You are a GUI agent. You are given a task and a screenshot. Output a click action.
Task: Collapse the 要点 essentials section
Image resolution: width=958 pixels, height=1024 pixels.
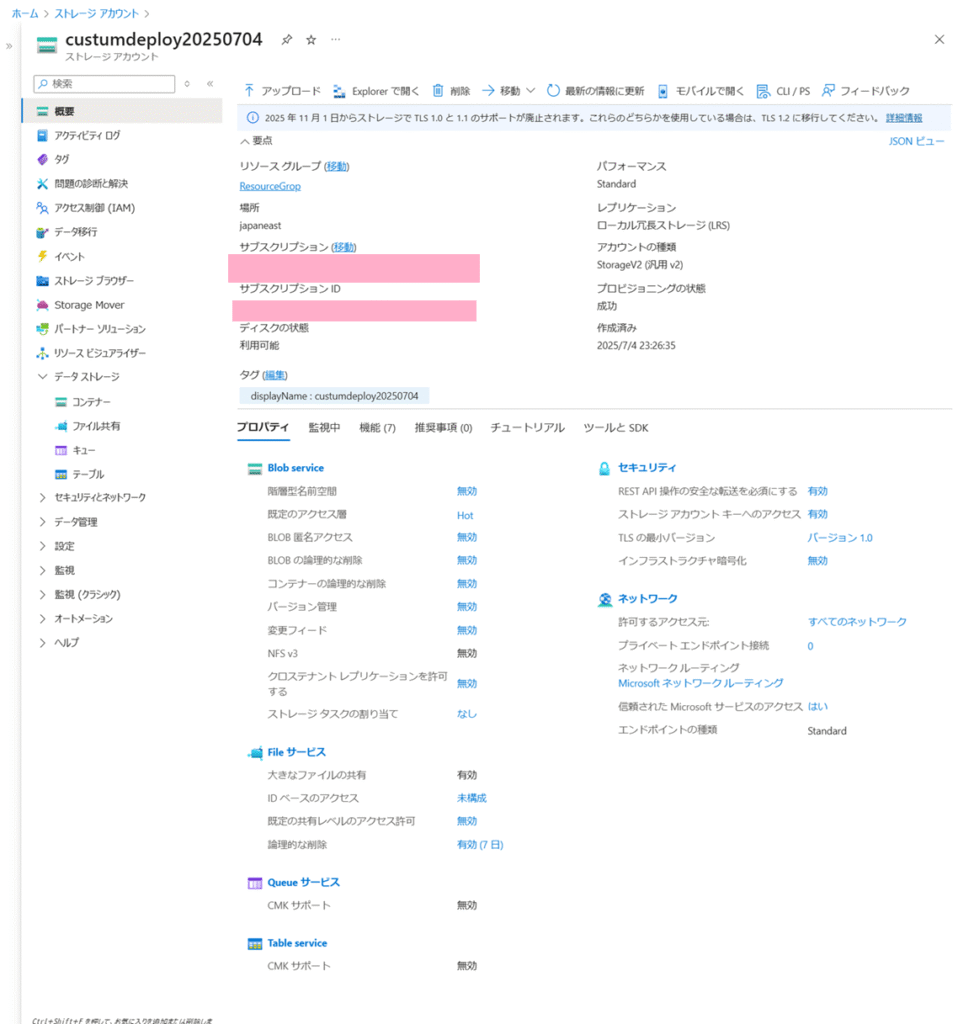[245, 141]
